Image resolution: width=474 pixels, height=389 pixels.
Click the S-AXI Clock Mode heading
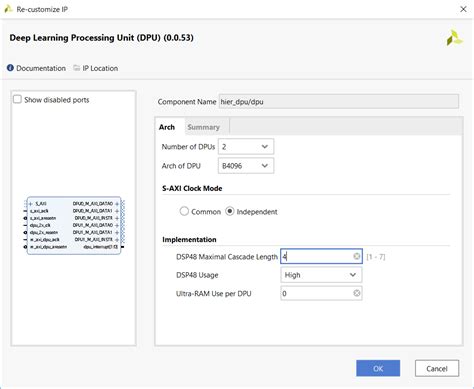tap(192, 188)
